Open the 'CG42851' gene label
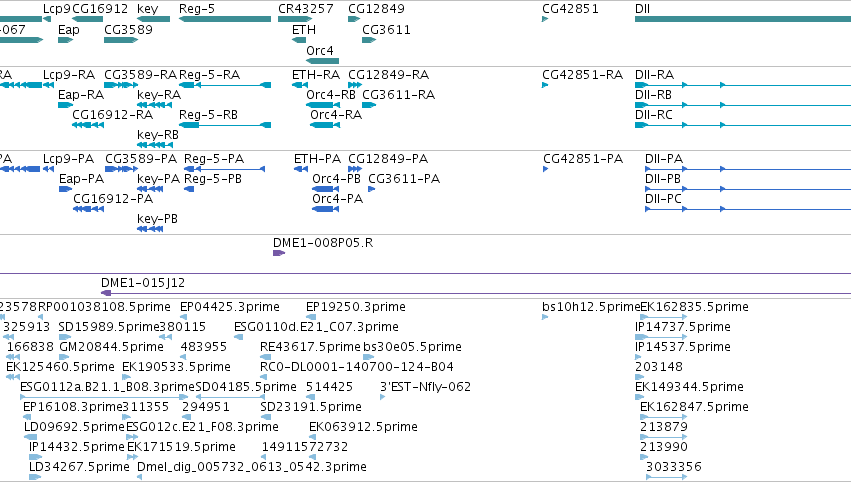The height and width of the screenshot is (482, 851). point(570,9)
